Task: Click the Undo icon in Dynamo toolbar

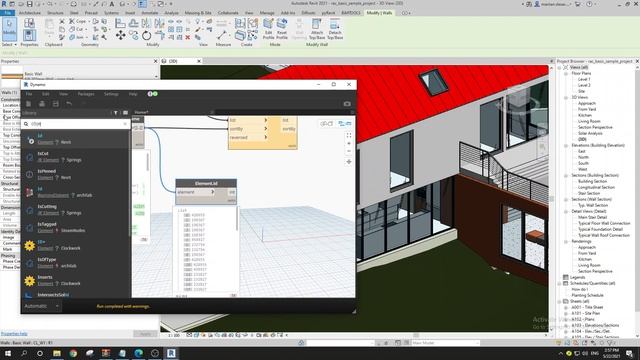Action: [69, 104]
